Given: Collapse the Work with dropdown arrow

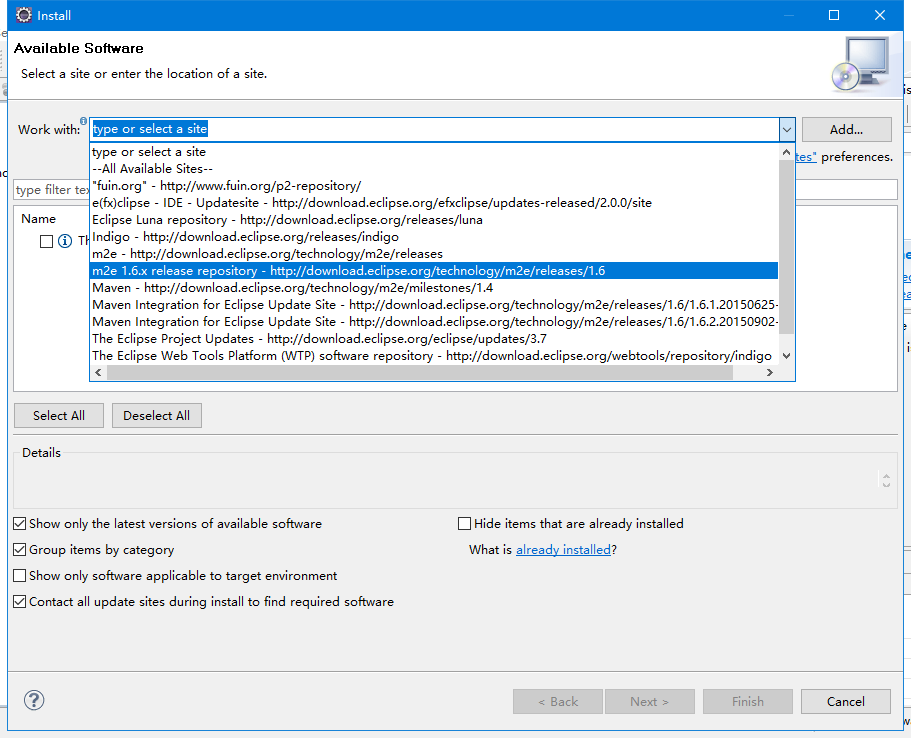Looking at the screenshot, I should (787, 130).
